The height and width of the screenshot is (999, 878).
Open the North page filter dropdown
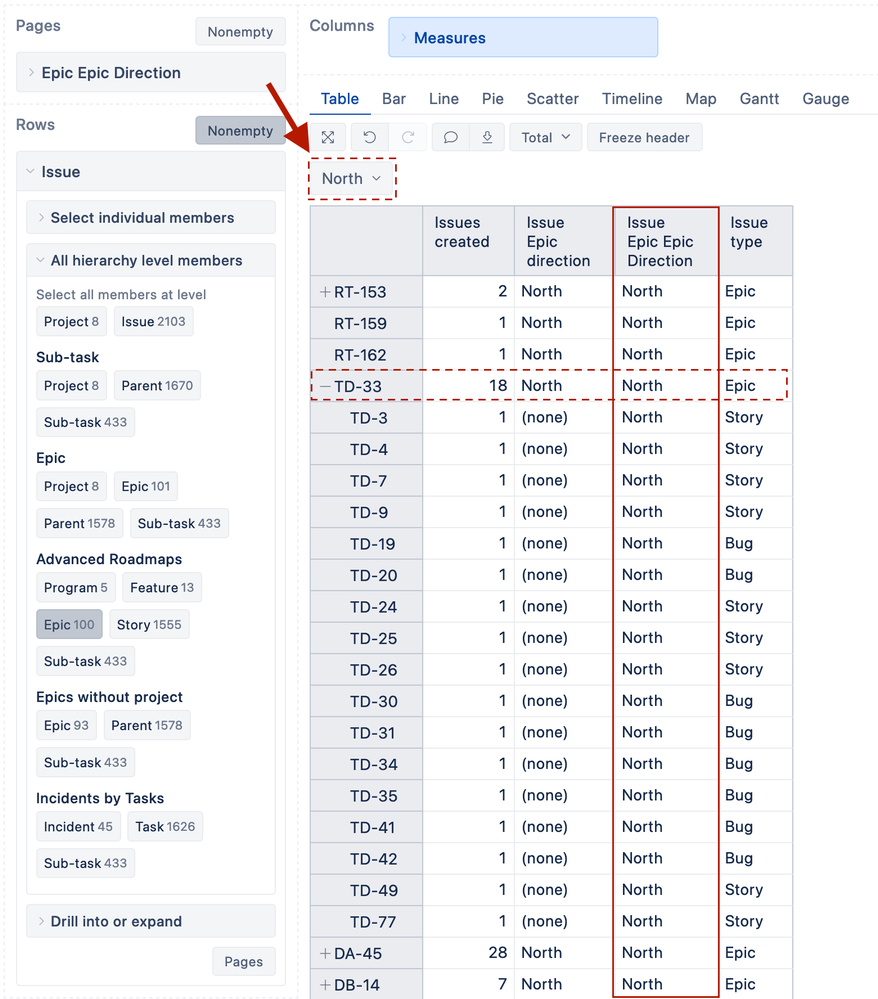(351, 178)
